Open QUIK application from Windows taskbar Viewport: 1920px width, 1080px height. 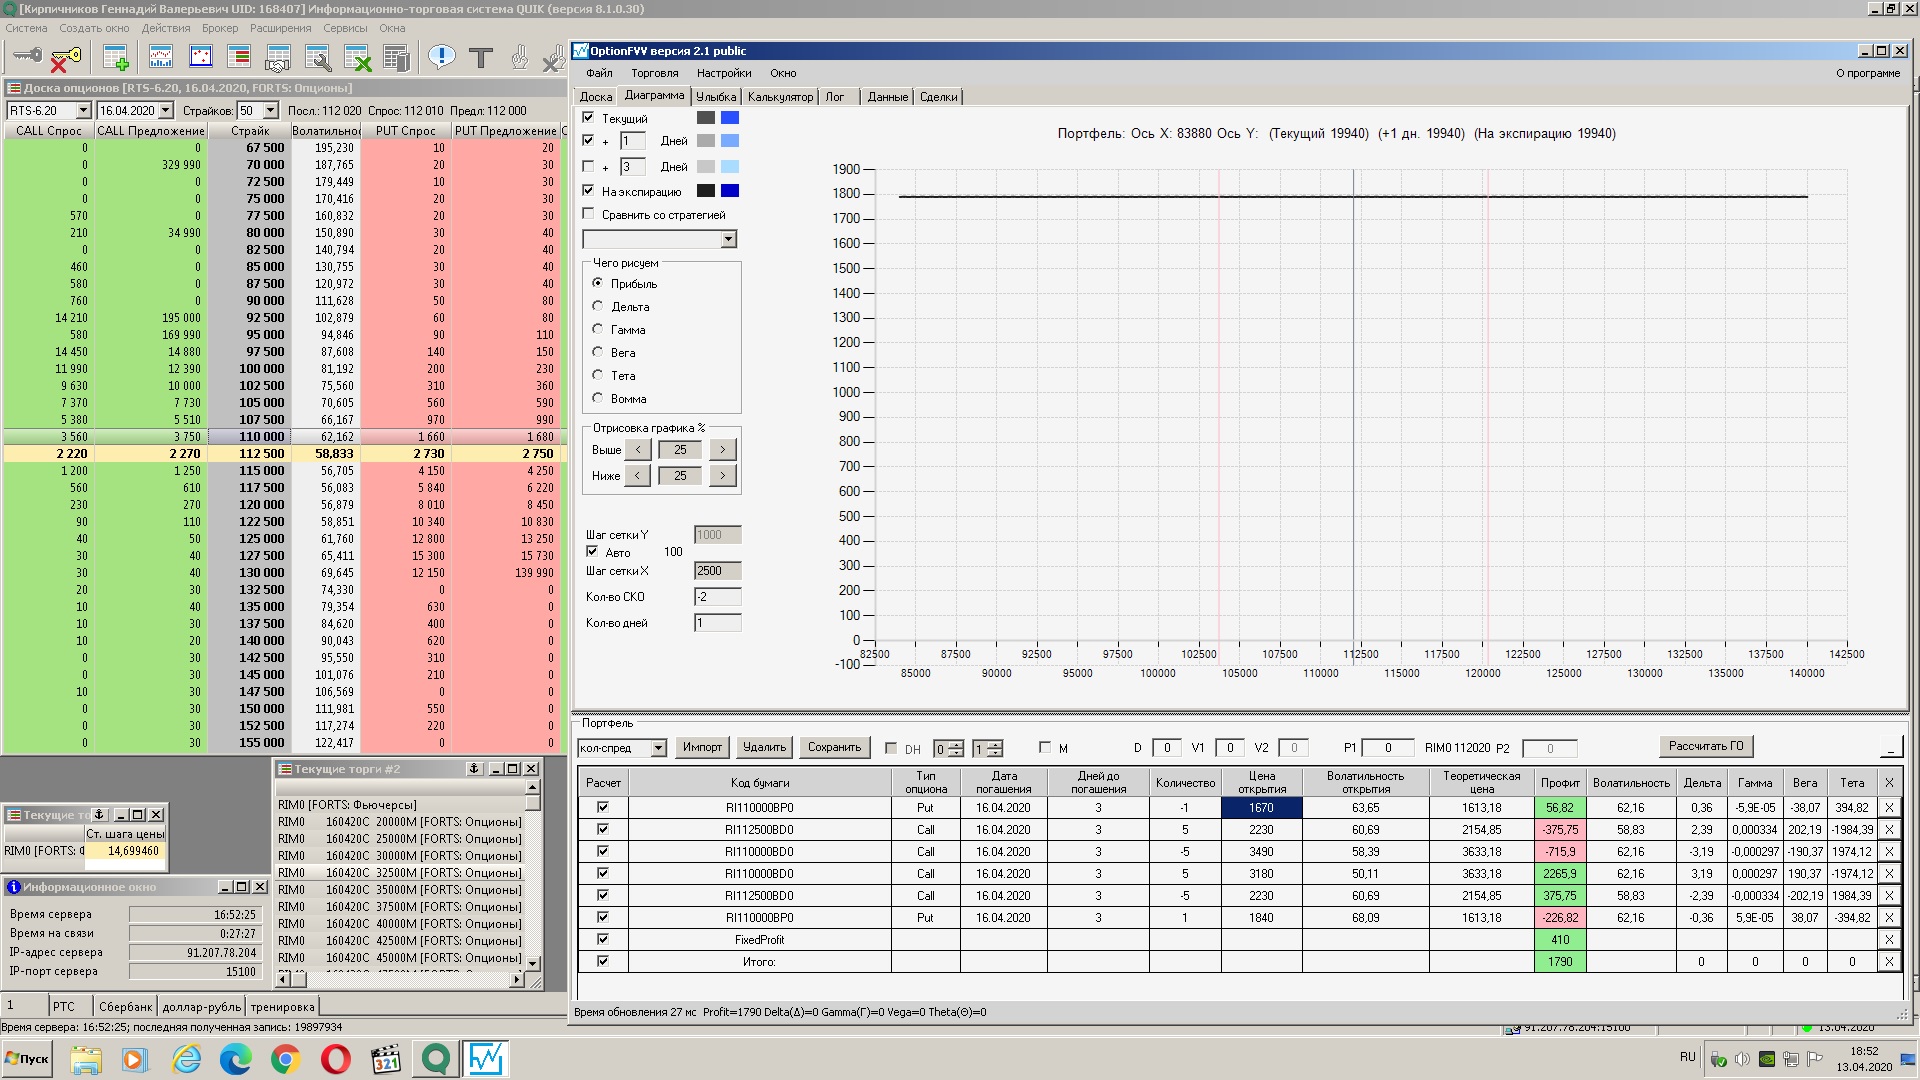coord(436,1058)
